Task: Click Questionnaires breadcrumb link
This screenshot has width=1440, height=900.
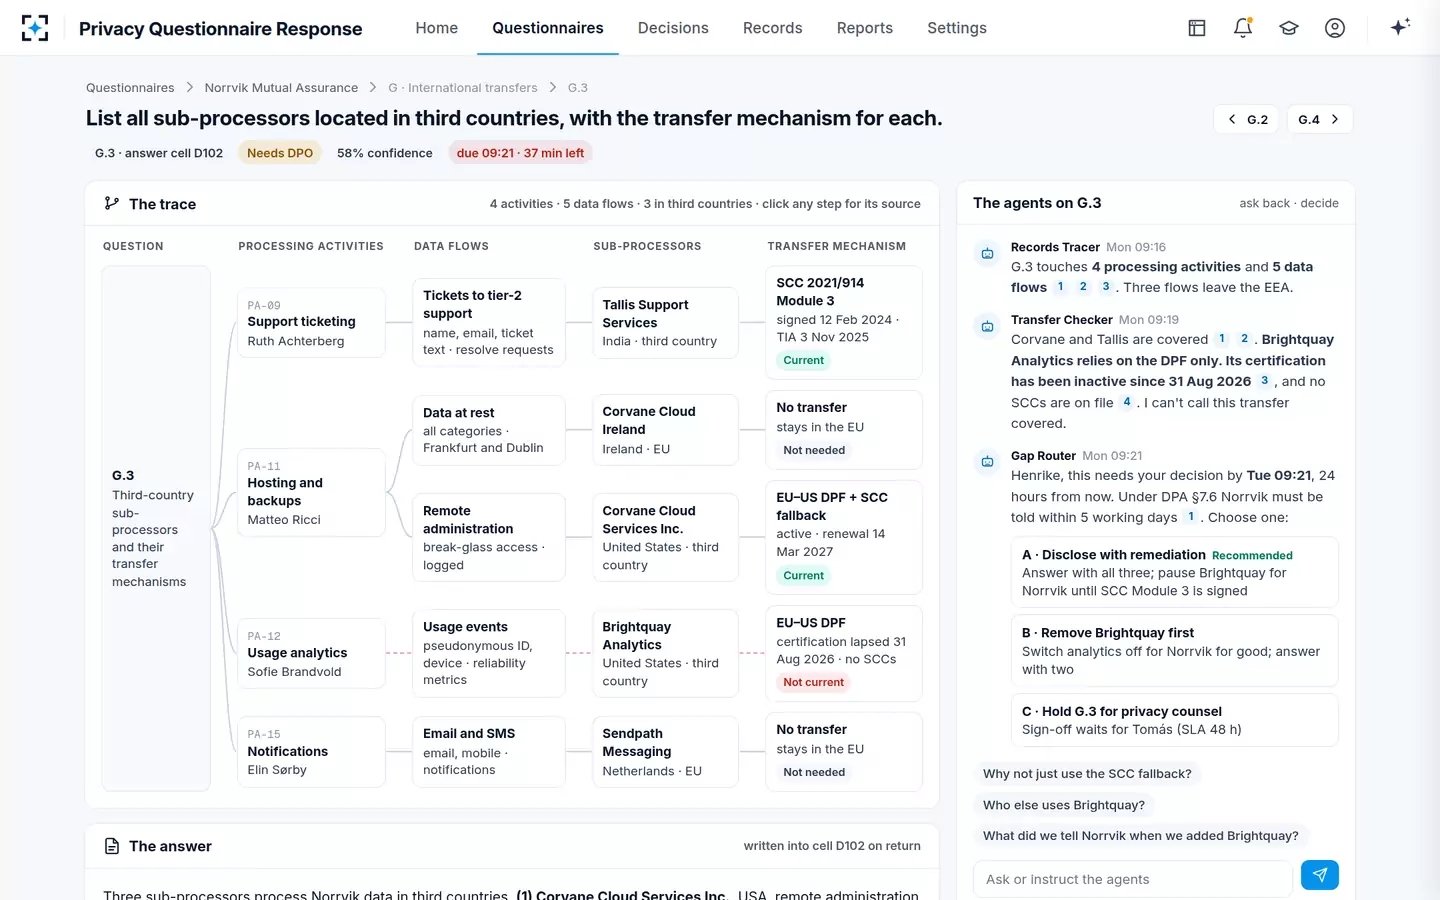Action: coord(130,88)
